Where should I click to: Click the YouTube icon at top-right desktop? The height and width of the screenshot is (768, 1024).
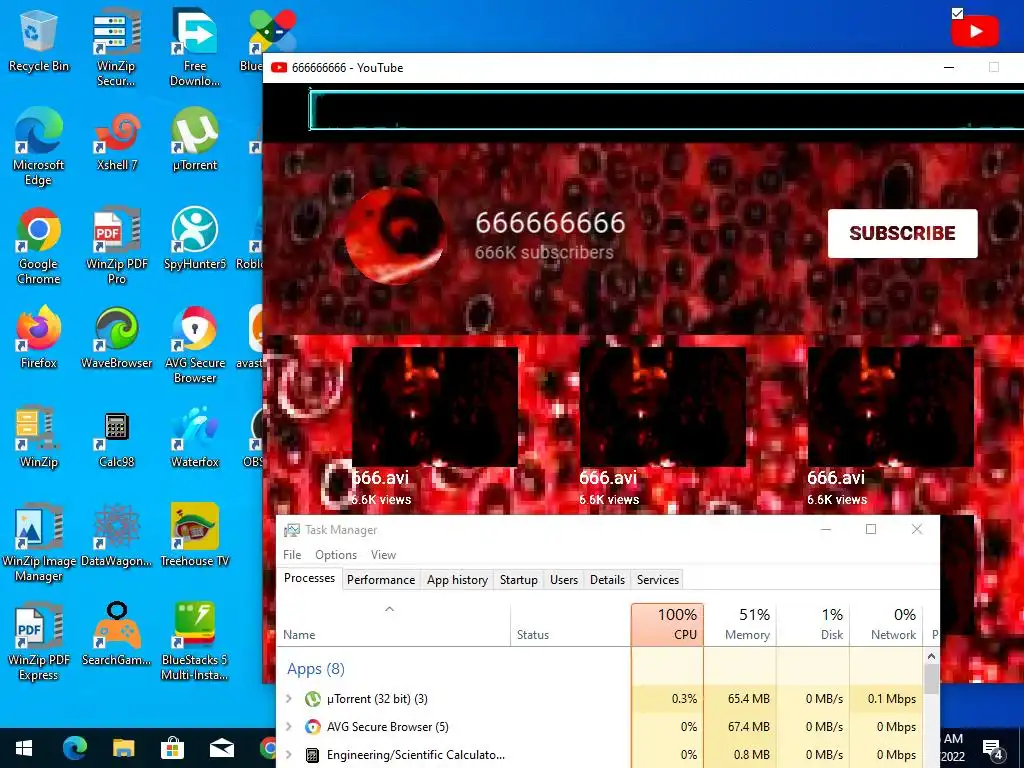(974, 31)
